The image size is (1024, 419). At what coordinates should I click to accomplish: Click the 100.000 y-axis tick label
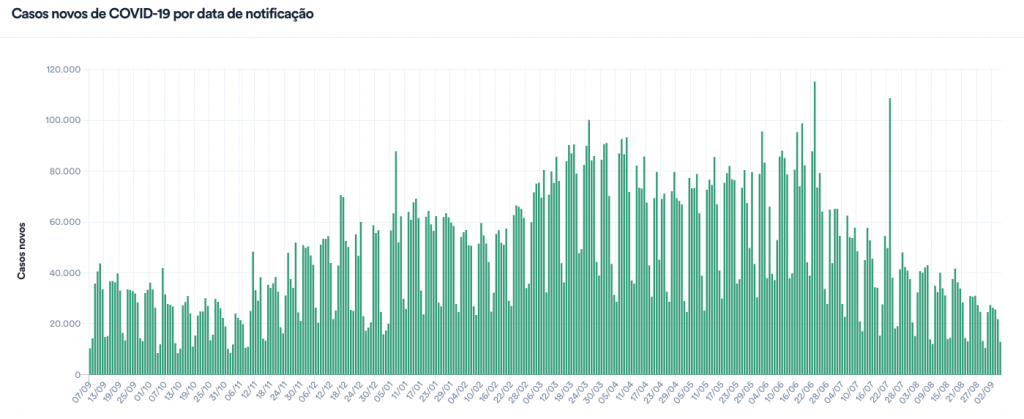[62, 121]
